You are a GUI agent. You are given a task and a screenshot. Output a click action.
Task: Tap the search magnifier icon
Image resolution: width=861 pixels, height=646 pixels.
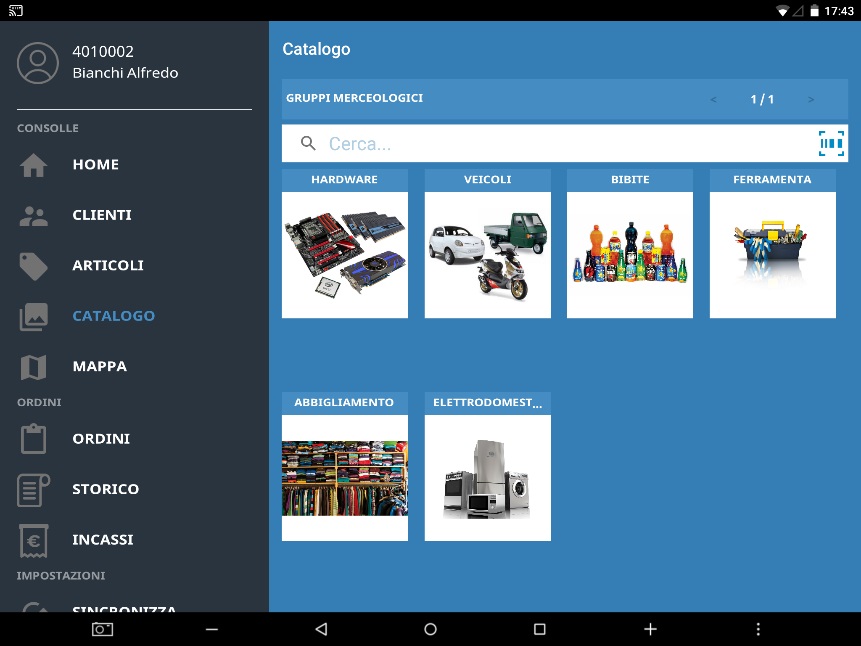click(x=308, y=143)
